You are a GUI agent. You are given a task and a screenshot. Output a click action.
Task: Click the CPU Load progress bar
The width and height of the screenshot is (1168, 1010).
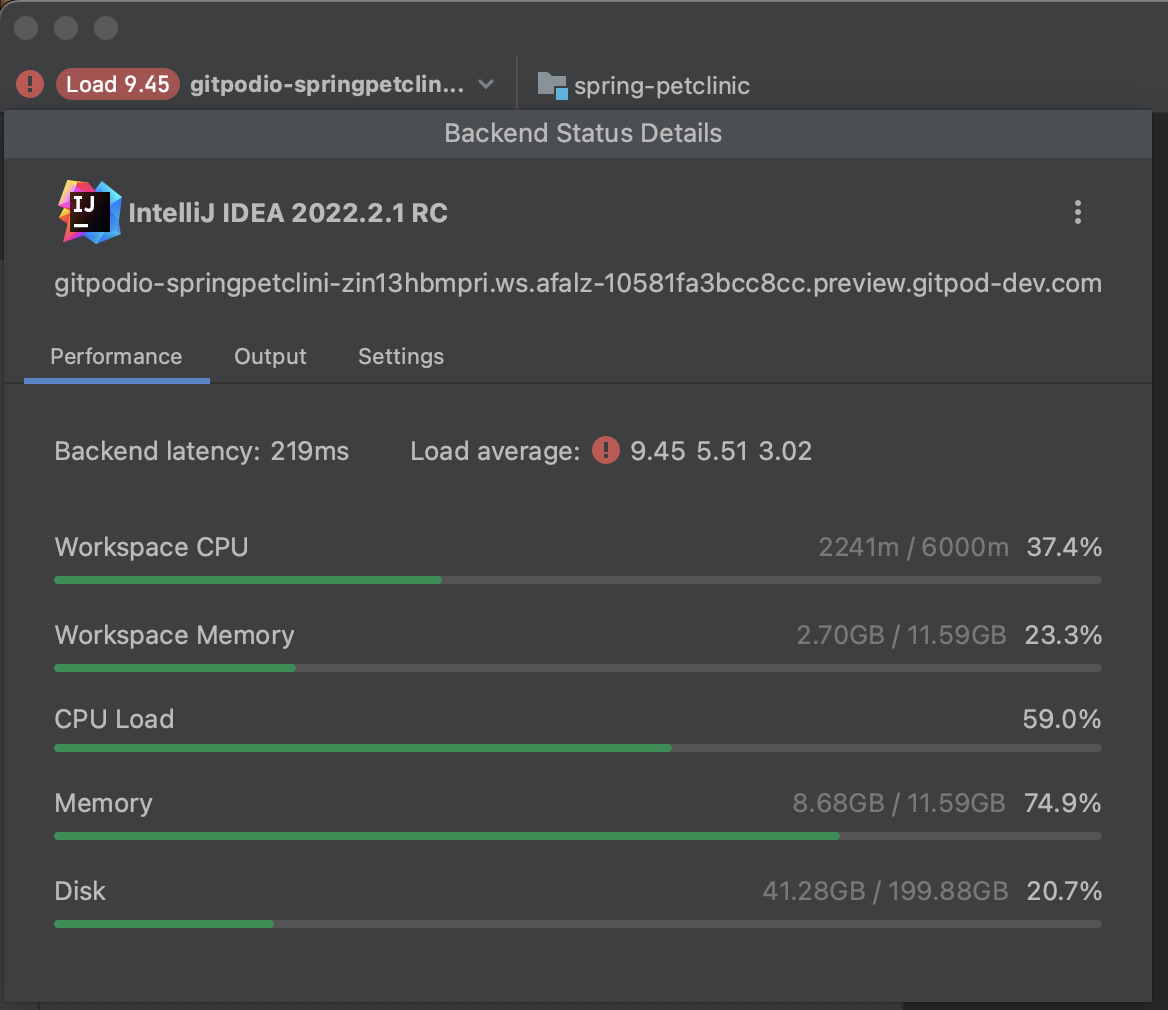coord(577,747)
